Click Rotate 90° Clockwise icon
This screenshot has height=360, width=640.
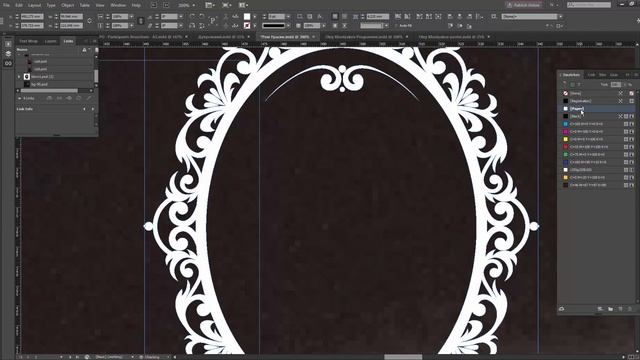(192, 17)
